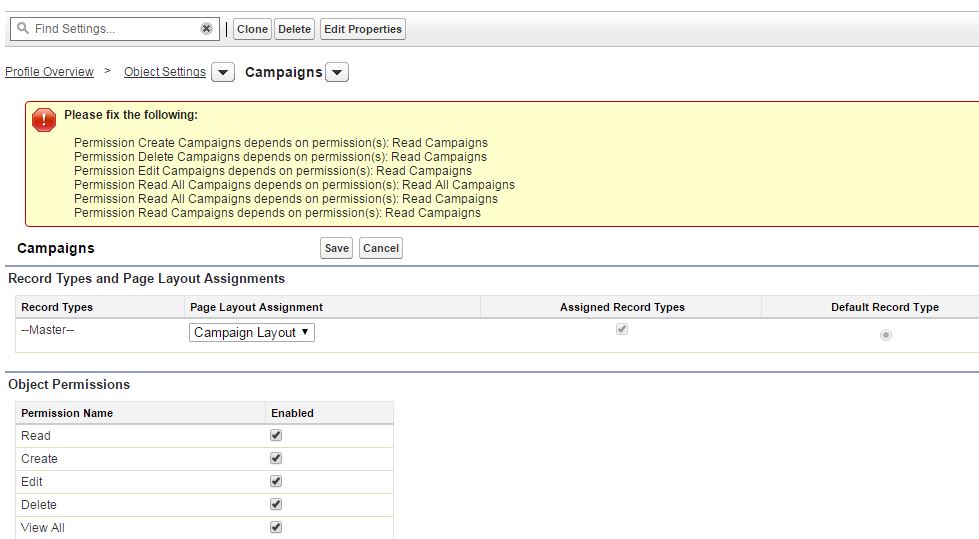Save the Campaigns settings
Screen dimensions: 979x539
point(337,248)
